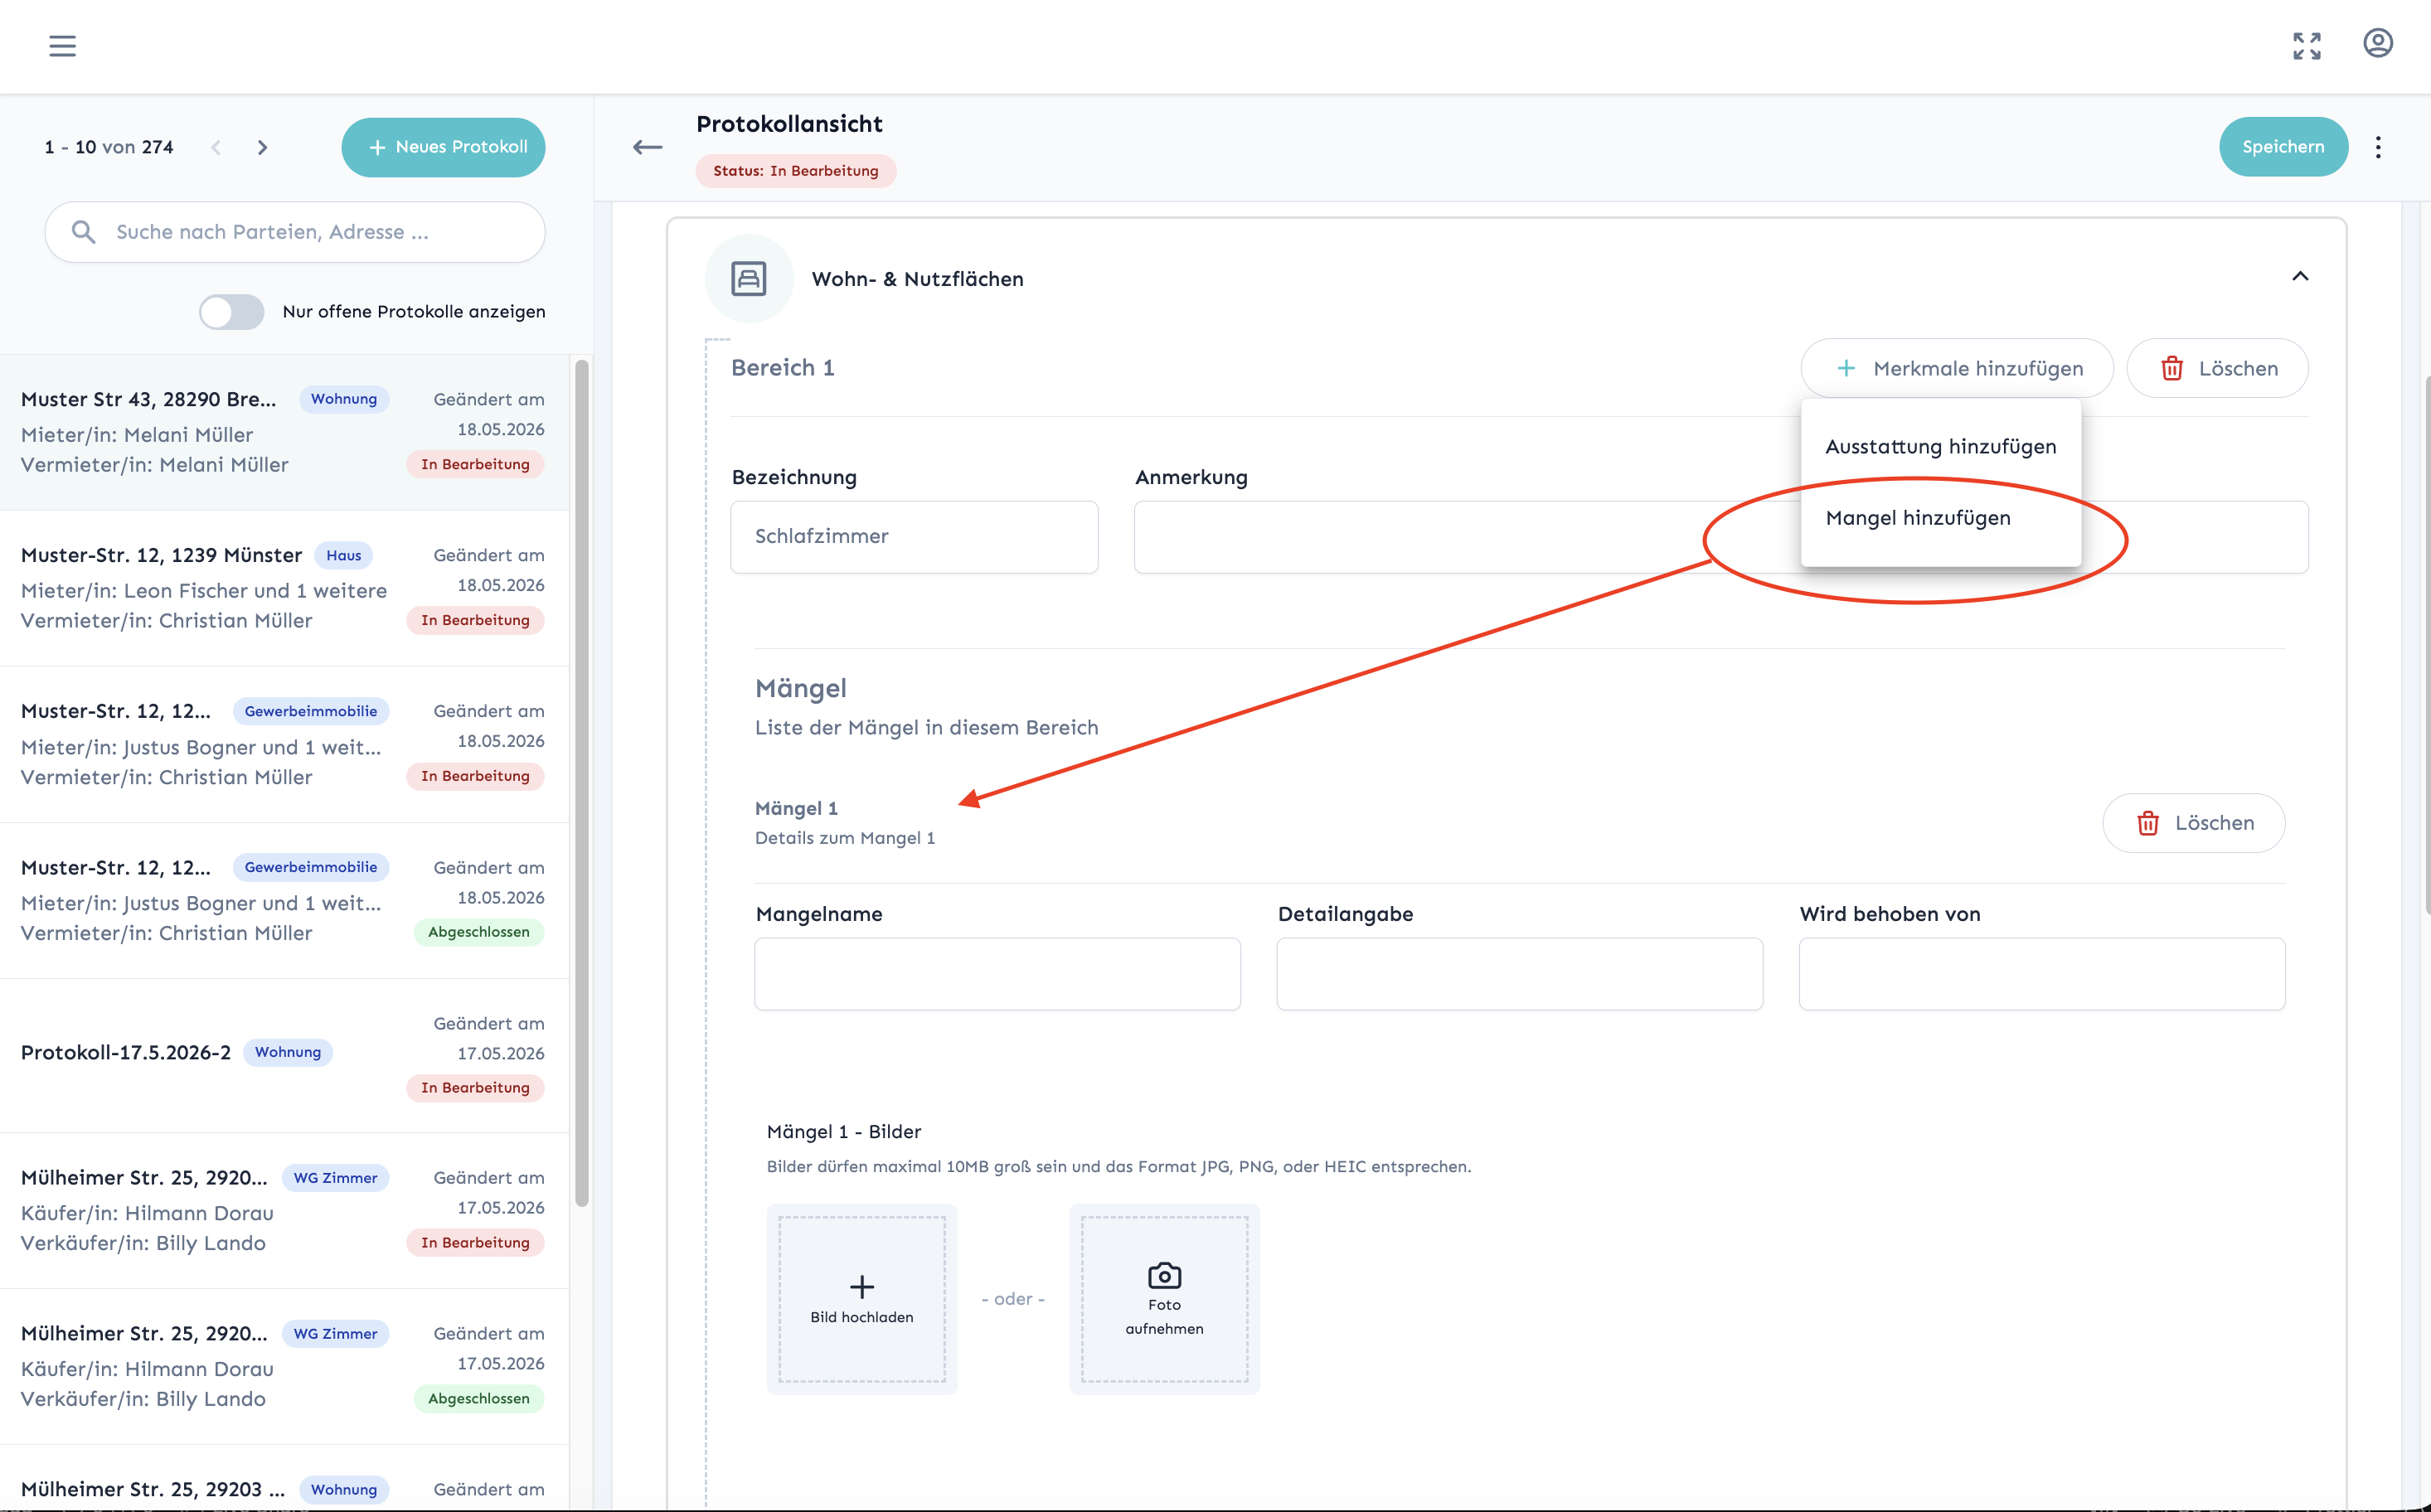
Task: Click the Speichern button
Action: click(x=2283, y=147)
